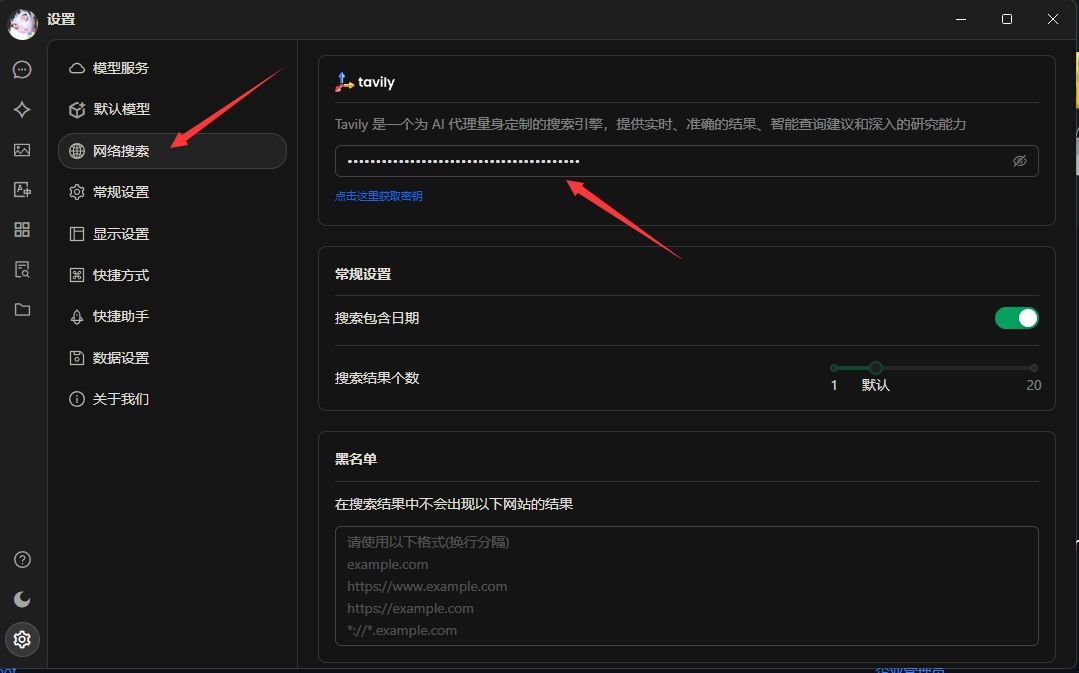Image resolution: width=1079 pixels, height=673 pixels.
Task: Click the gear icon beside 常规设置
Action: tap(77, 192)
